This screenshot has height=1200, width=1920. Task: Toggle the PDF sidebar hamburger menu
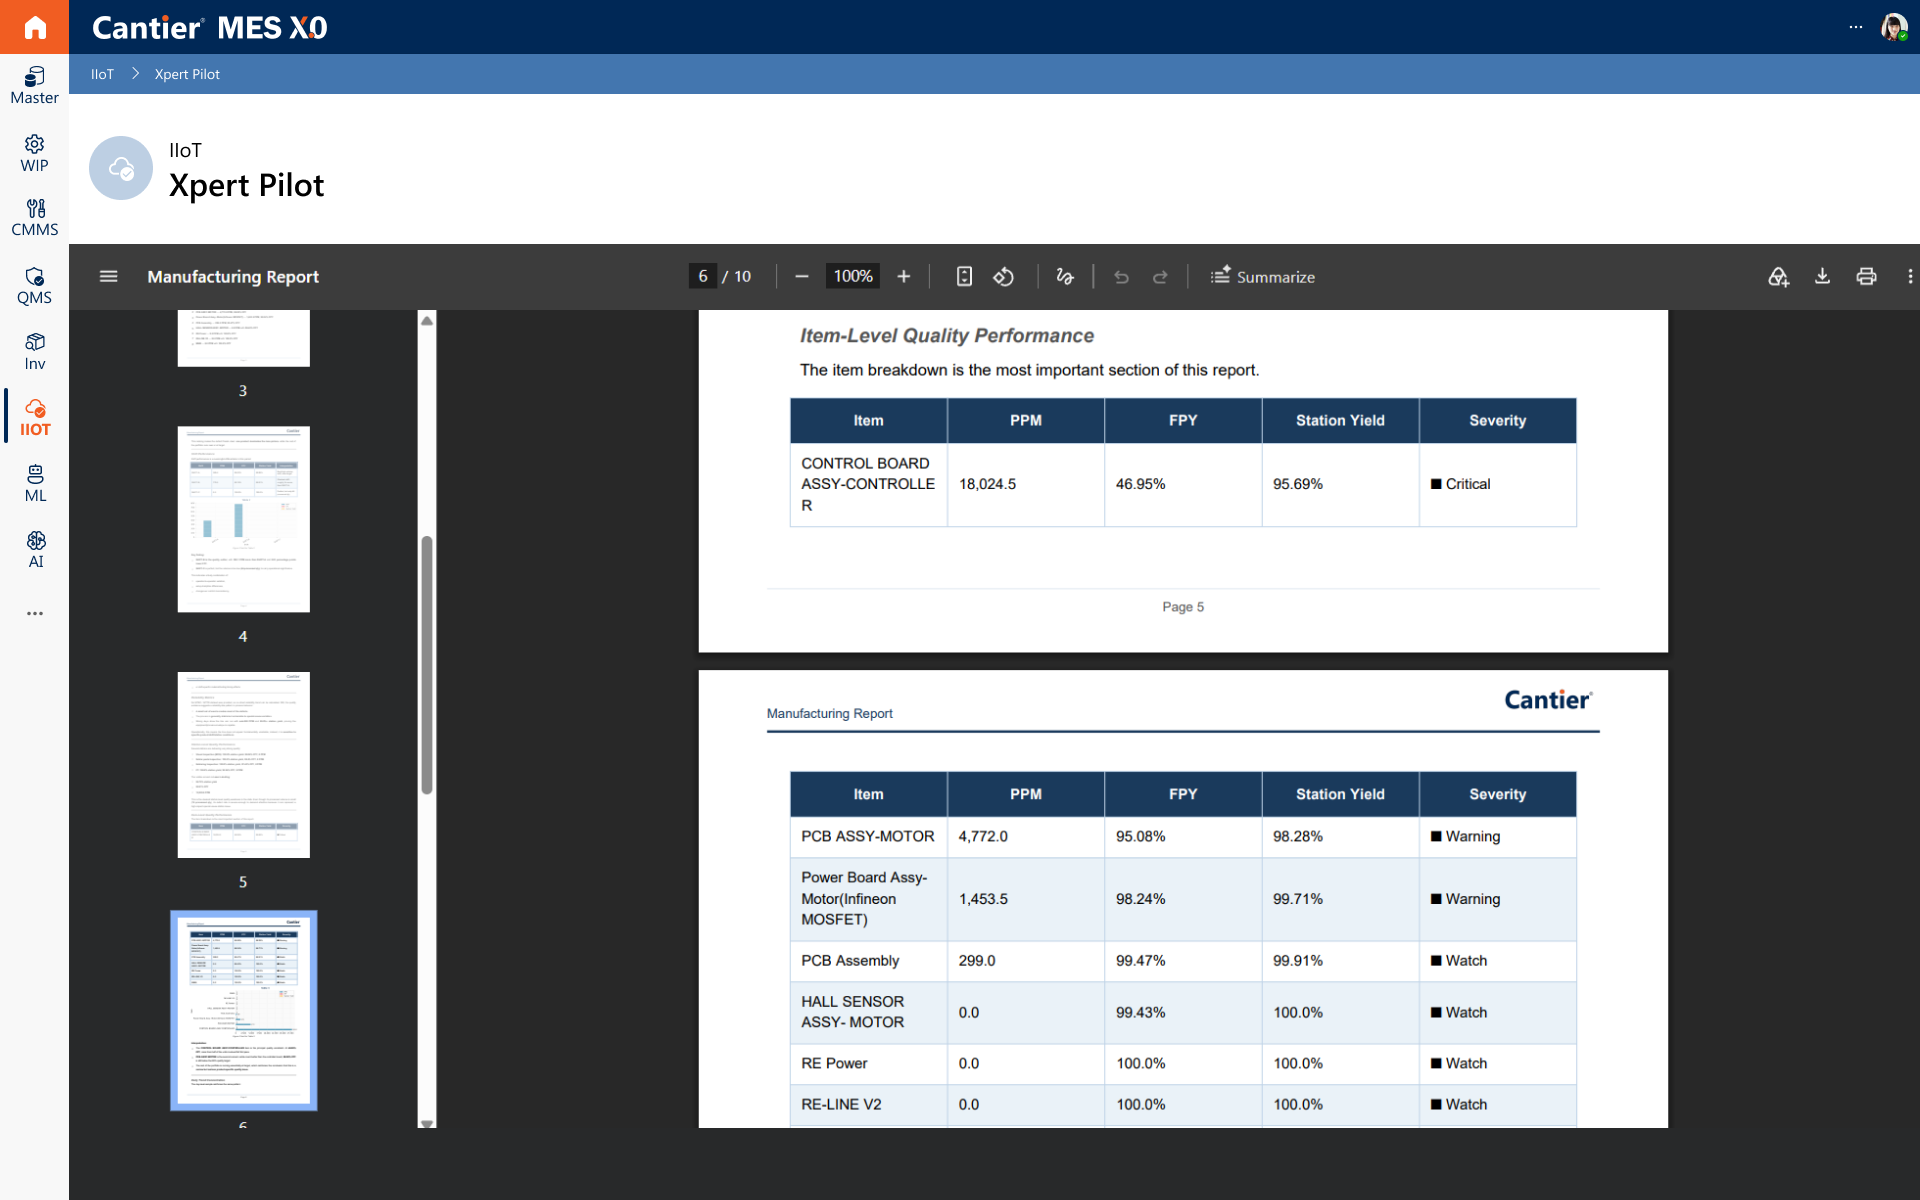109,276
